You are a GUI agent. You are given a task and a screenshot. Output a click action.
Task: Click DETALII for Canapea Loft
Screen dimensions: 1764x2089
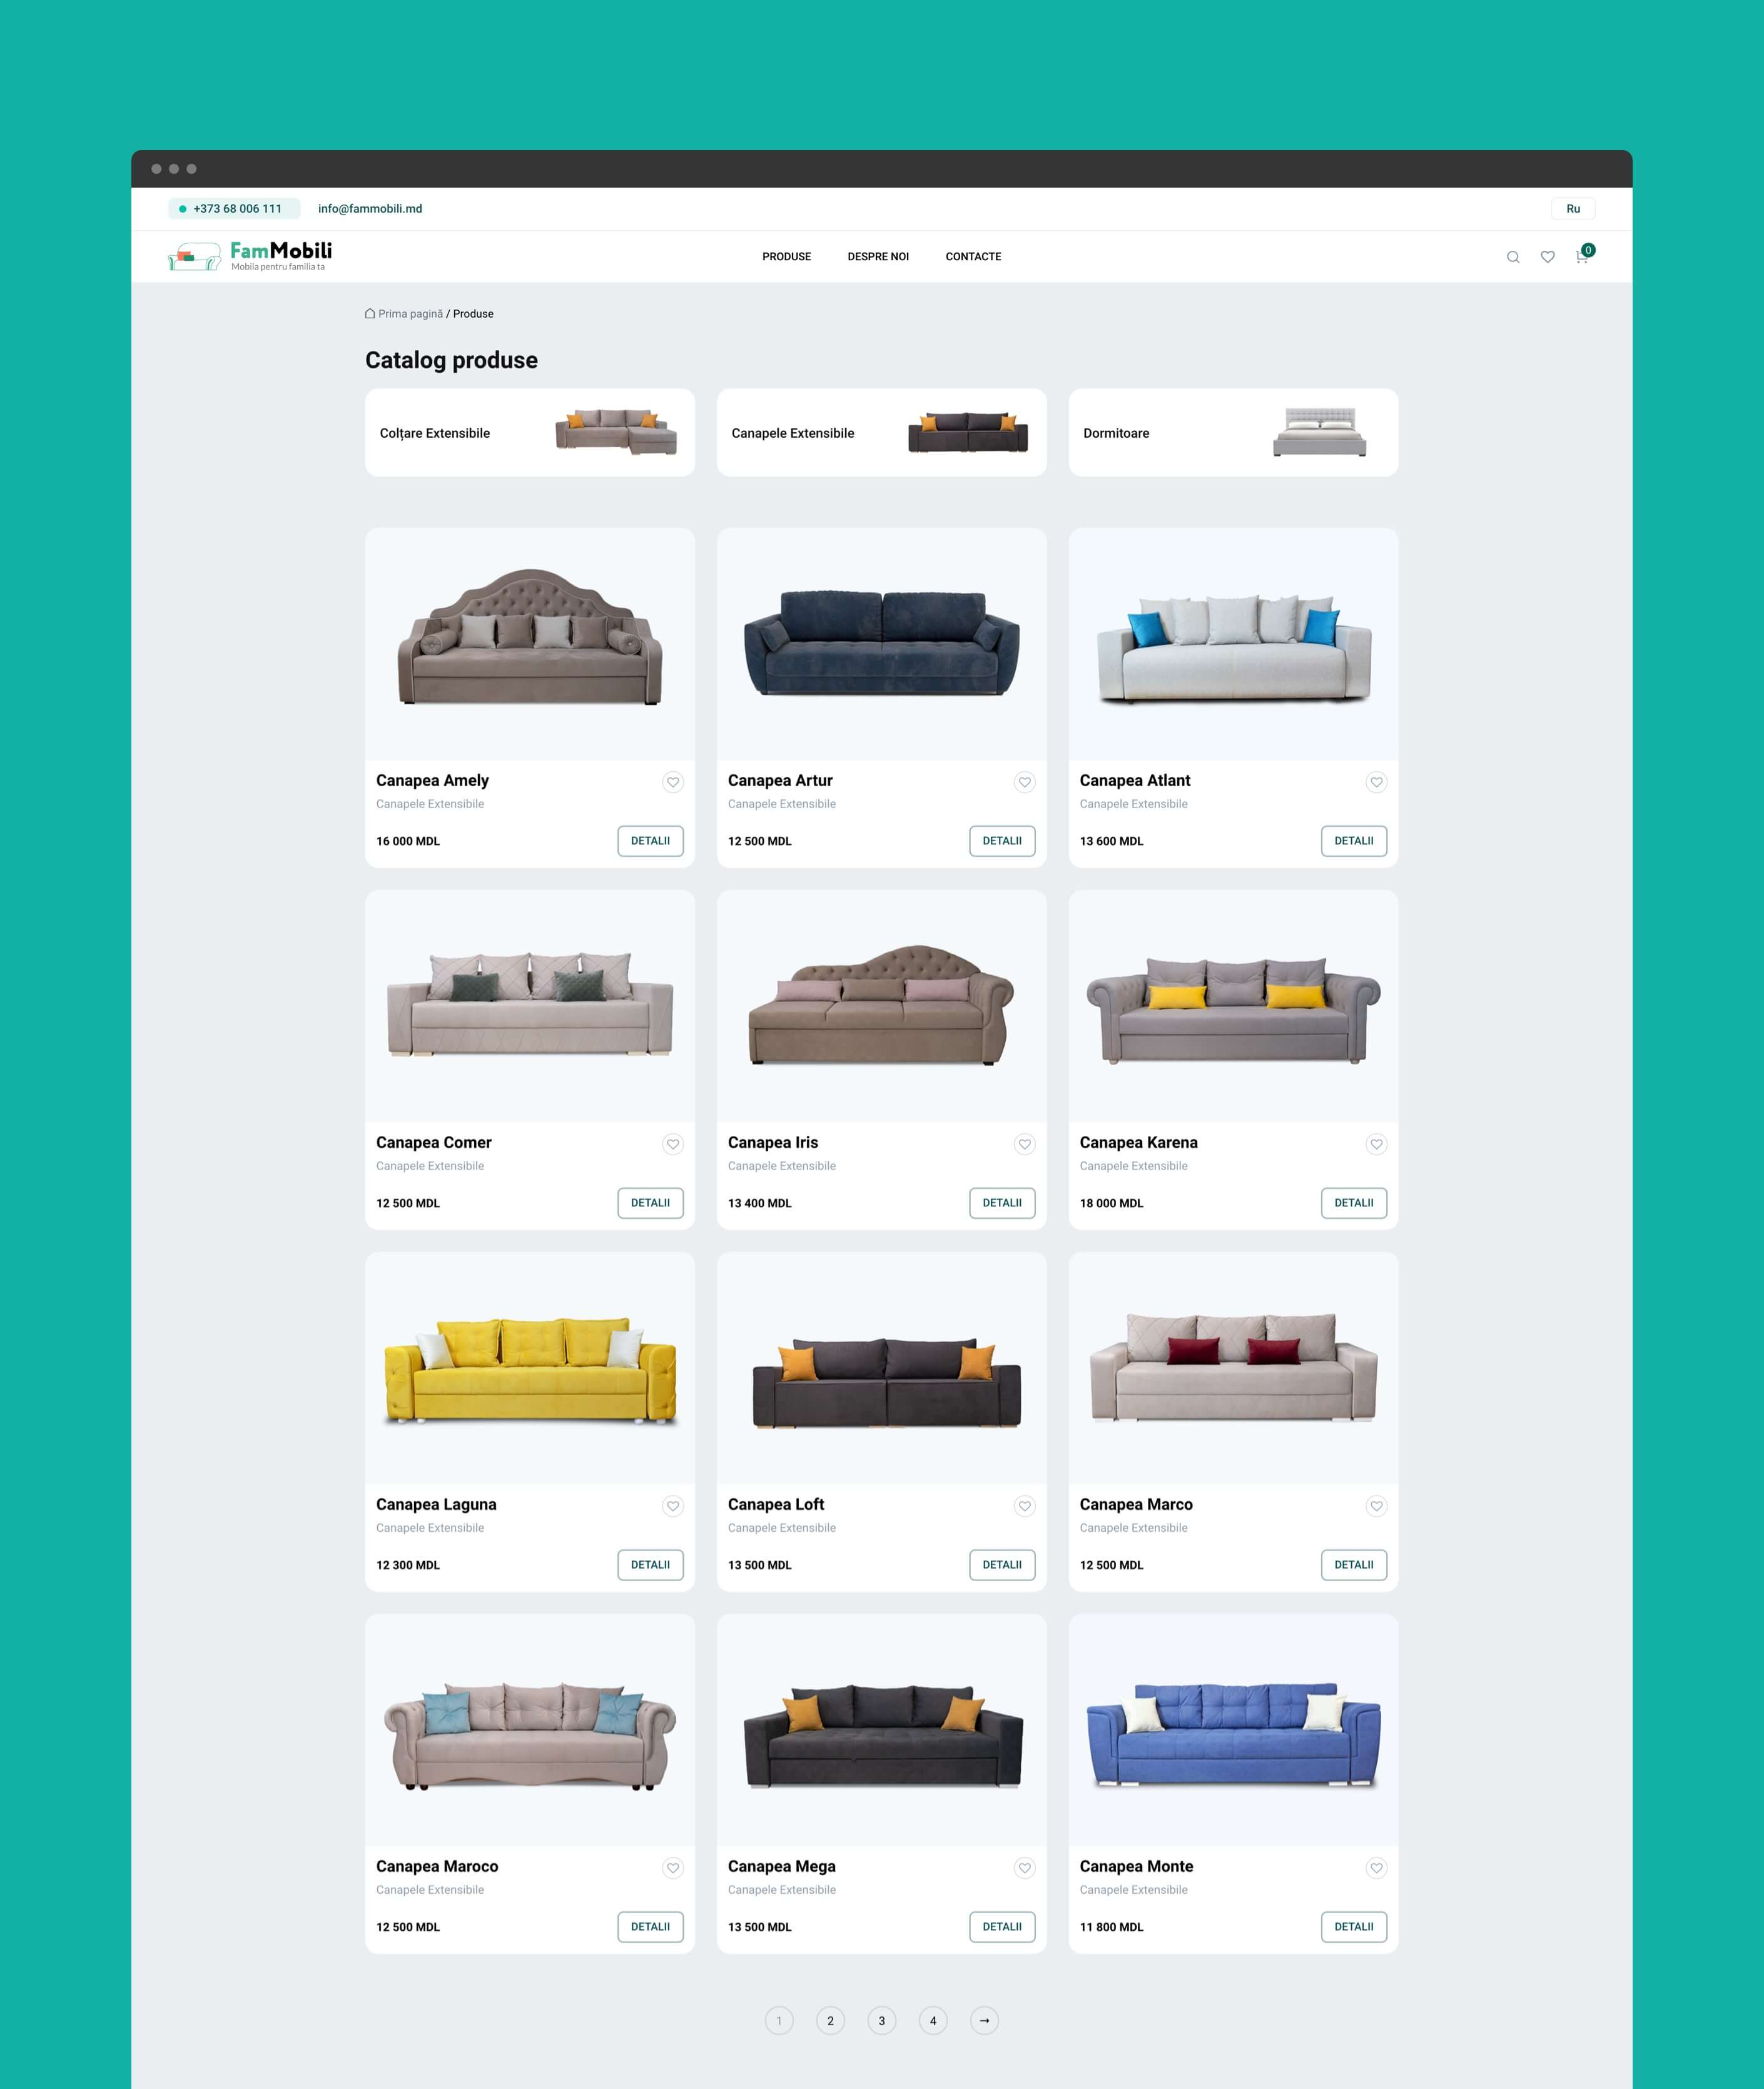pyautogui.click(x=1002, y=1565)
